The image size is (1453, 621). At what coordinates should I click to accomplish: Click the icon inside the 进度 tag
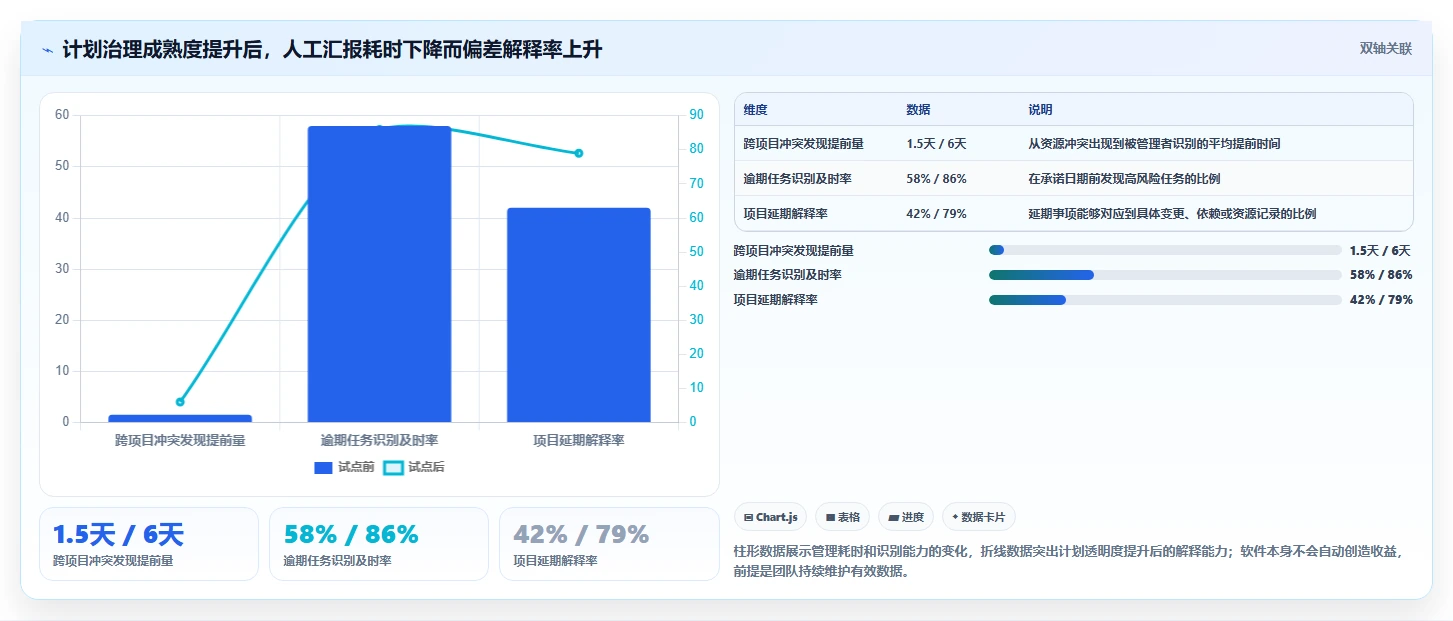click(x=893, y=517)
